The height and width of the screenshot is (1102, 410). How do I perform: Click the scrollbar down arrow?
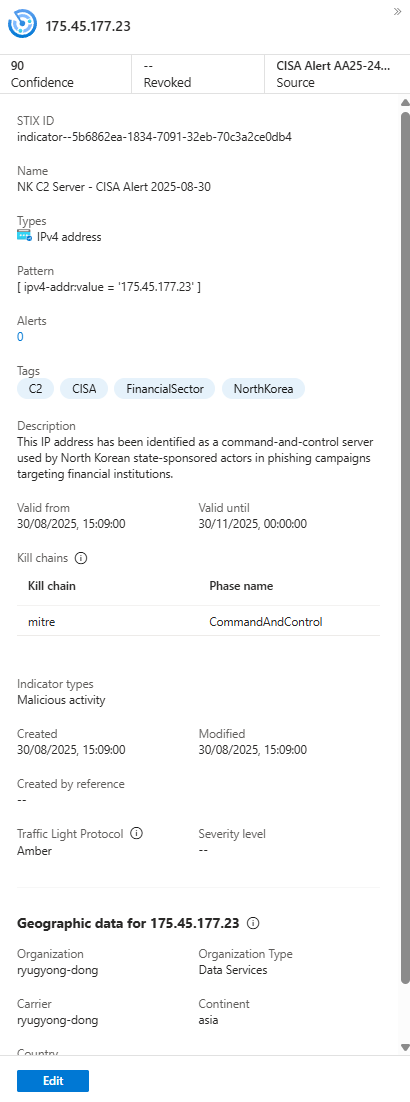point(404,1047)
